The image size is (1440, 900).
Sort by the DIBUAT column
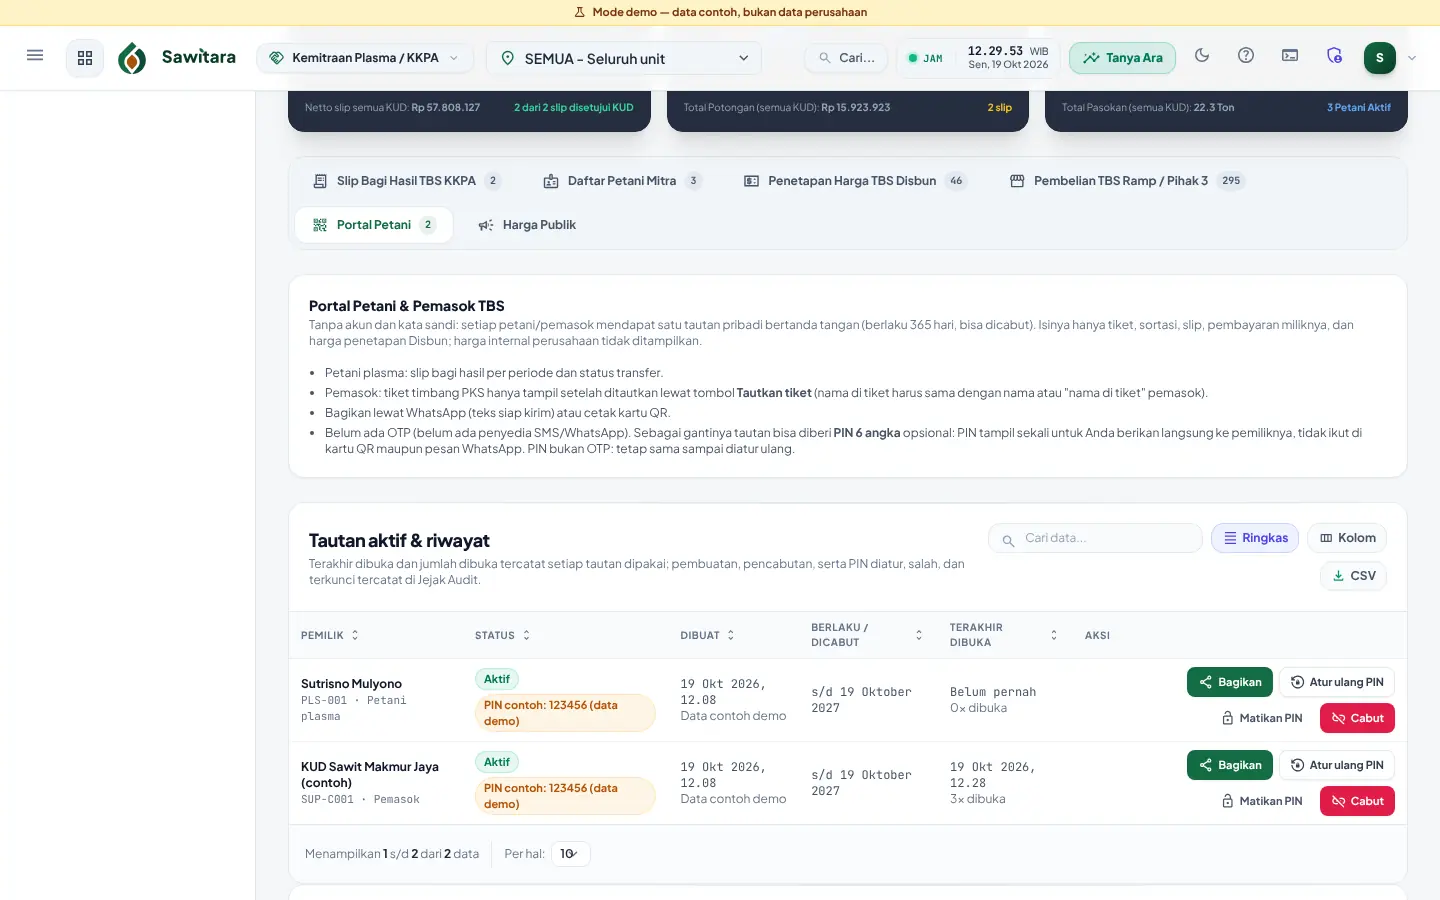point(708,635)
